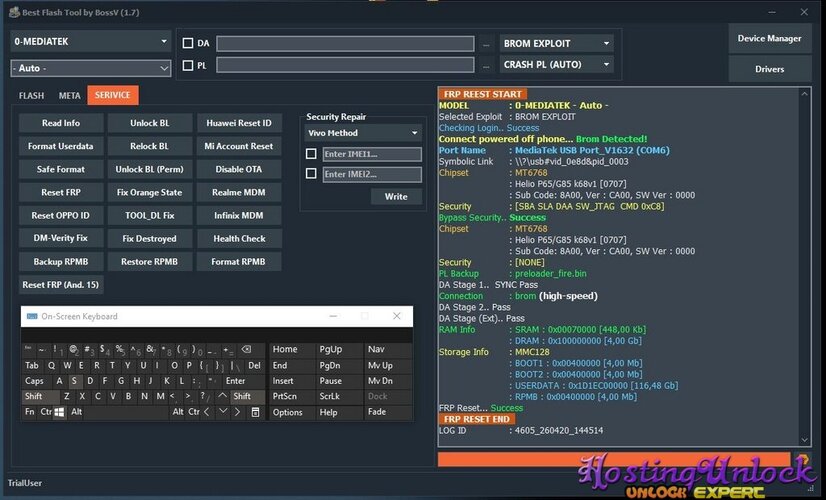Viewport: 826px width, 500px height.
Task: Switch to the META tab
Action: click(x=69, y=95)
